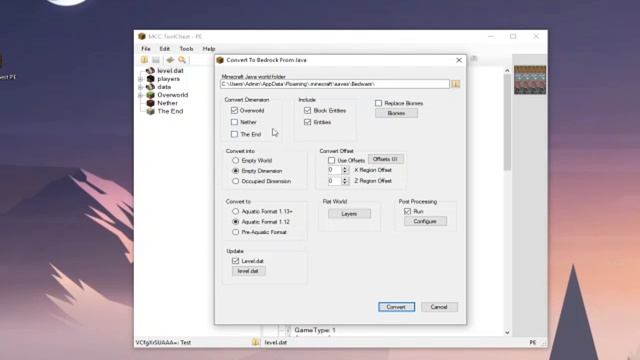Screen dimensions: 640x360
Task: Toggle the Entities include checkbox
Action: (x=308, y=122)
